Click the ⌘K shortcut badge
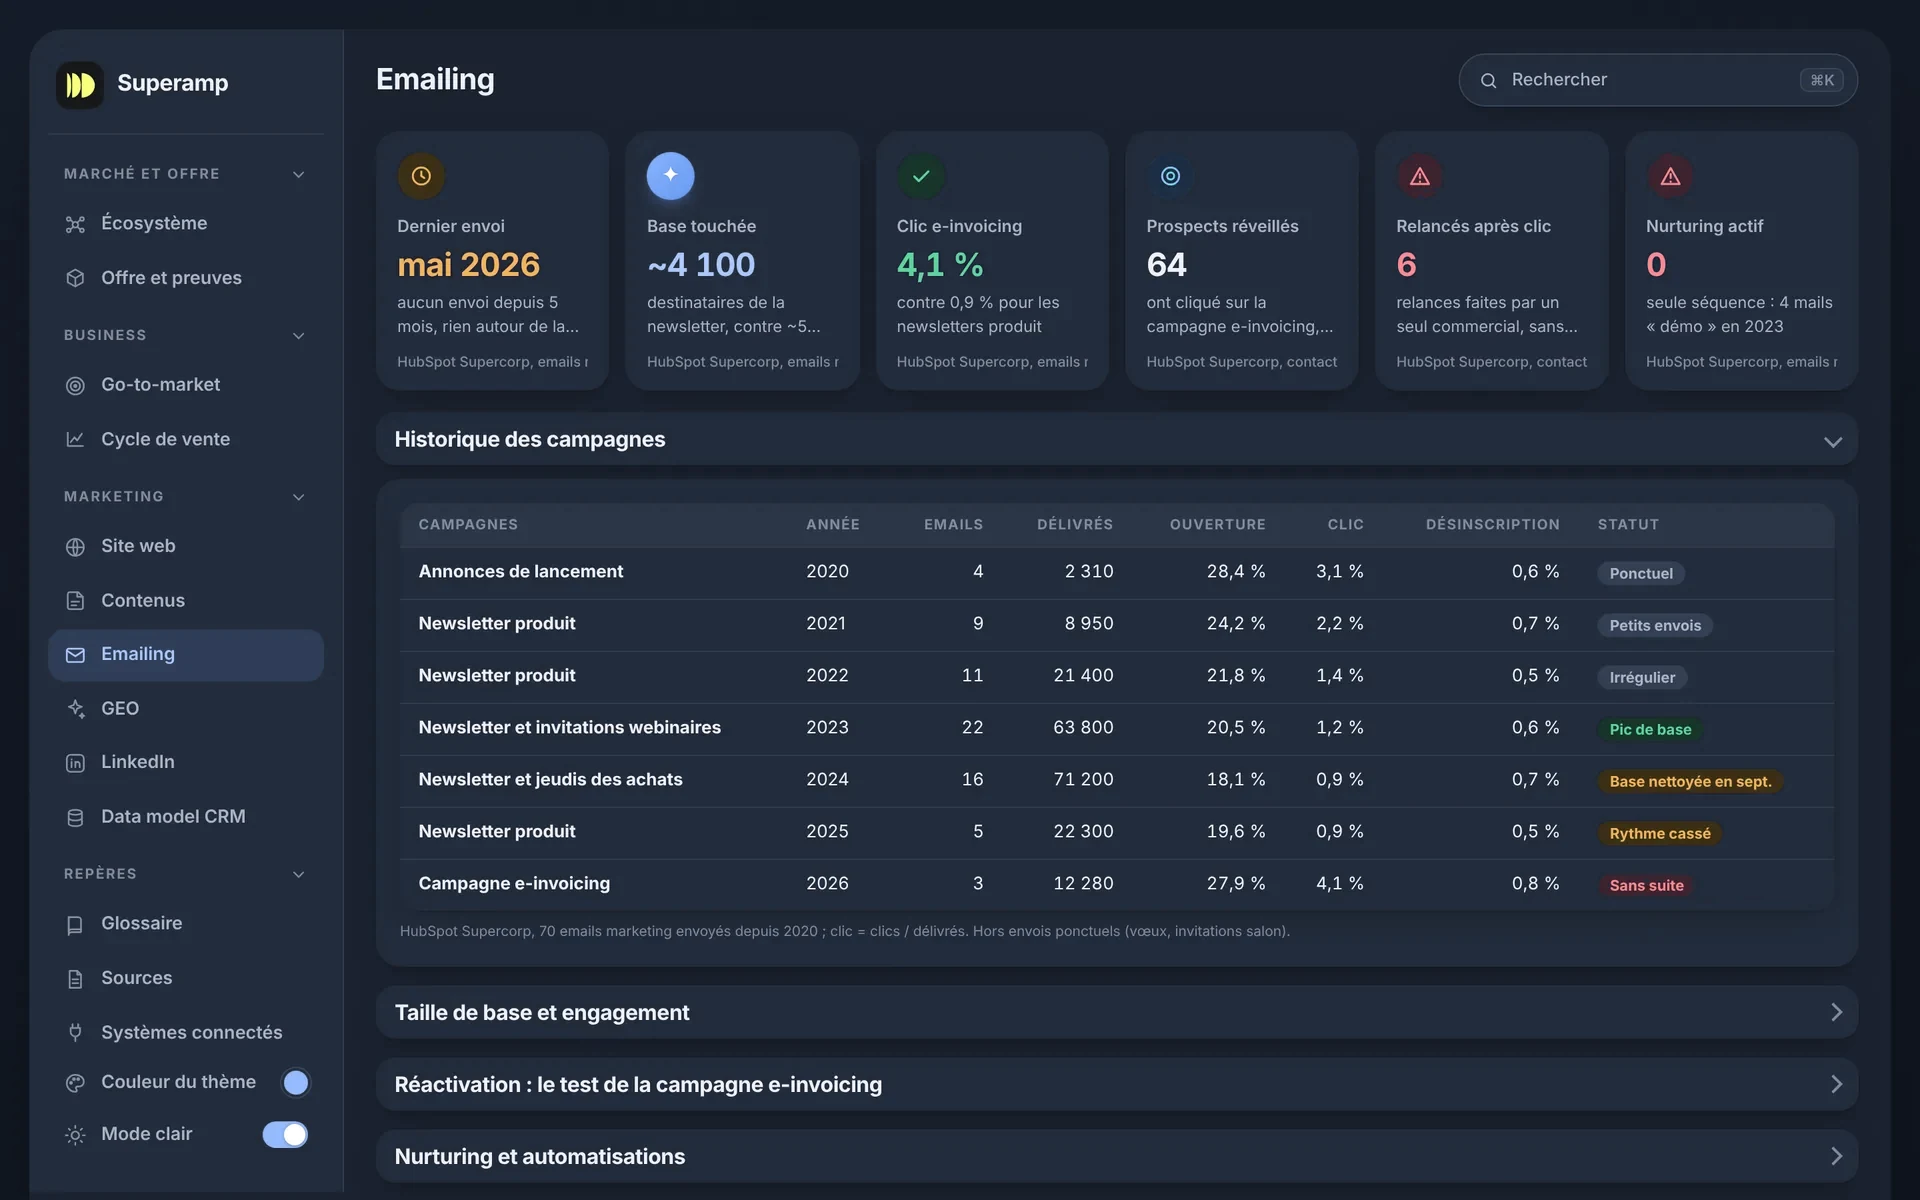Viewport: 1920px width, 1200px height. click(1822, 80)
